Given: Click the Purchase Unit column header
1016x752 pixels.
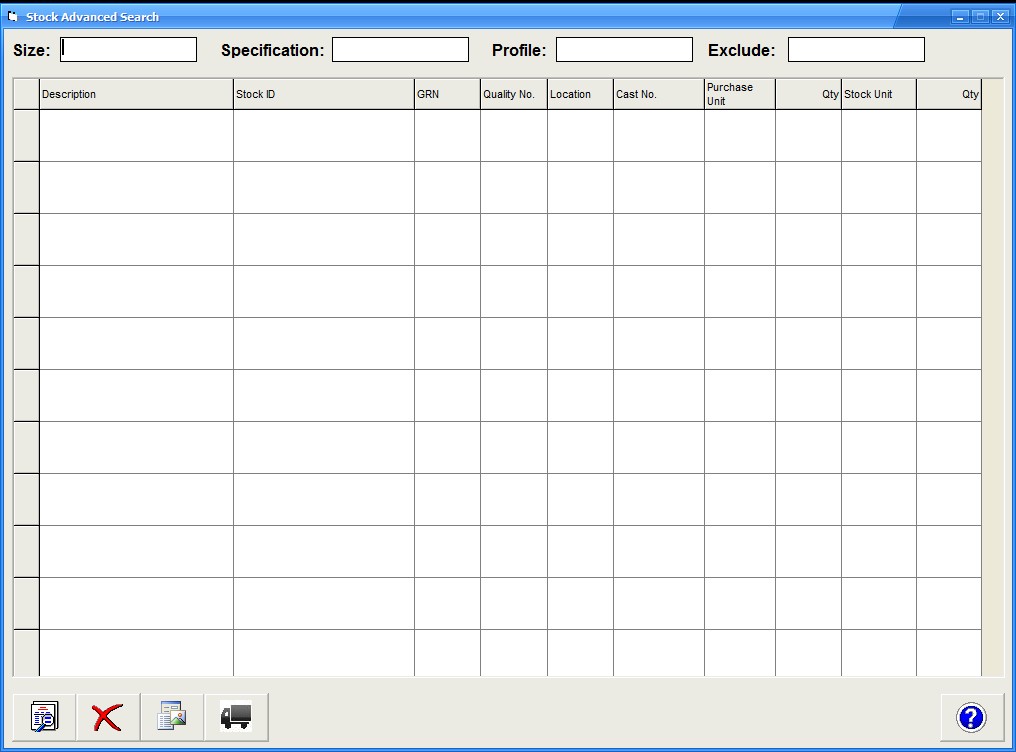Looking at the screenshot, I should [x=739, y=95].
